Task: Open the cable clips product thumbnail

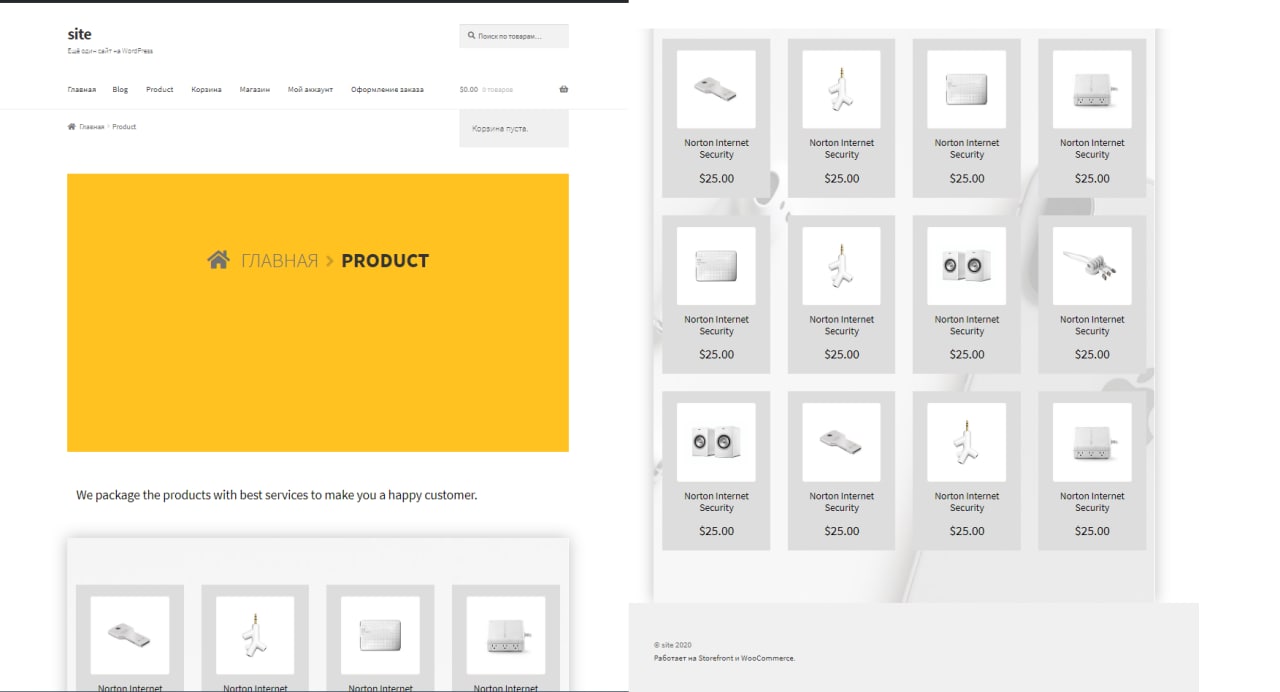Action: click(1092, 266)
